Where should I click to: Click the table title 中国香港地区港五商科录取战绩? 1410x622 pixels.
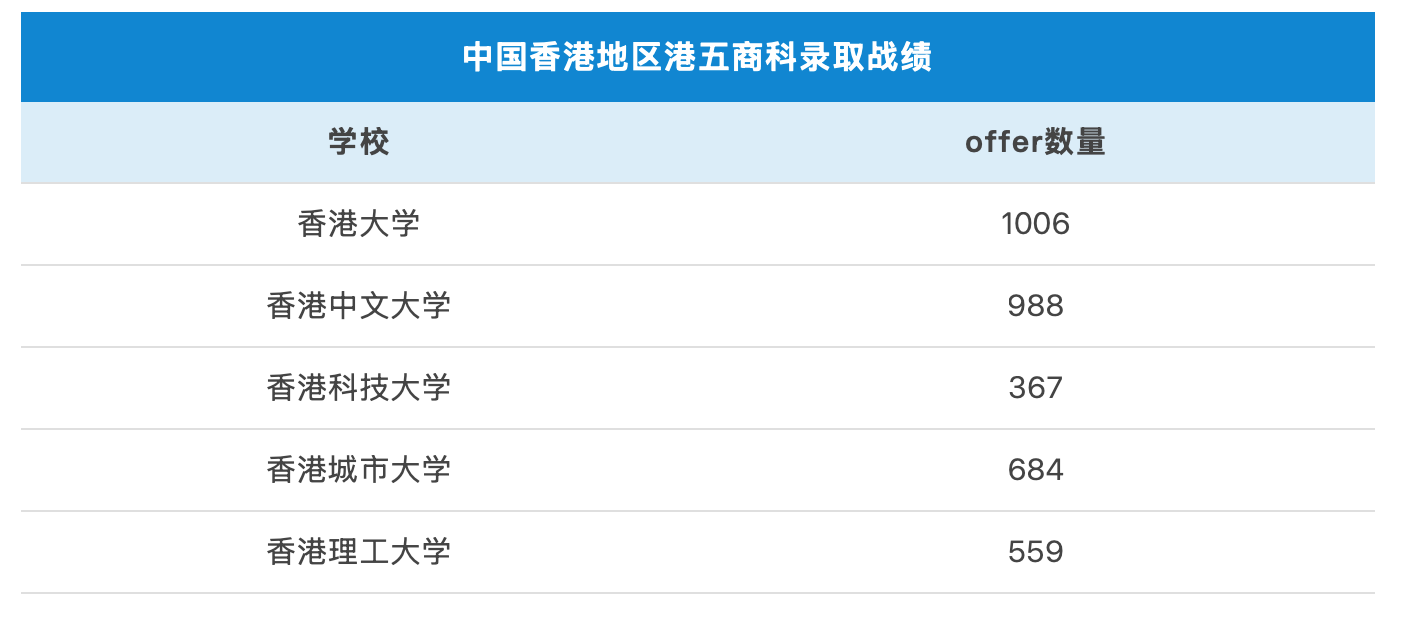697,58
